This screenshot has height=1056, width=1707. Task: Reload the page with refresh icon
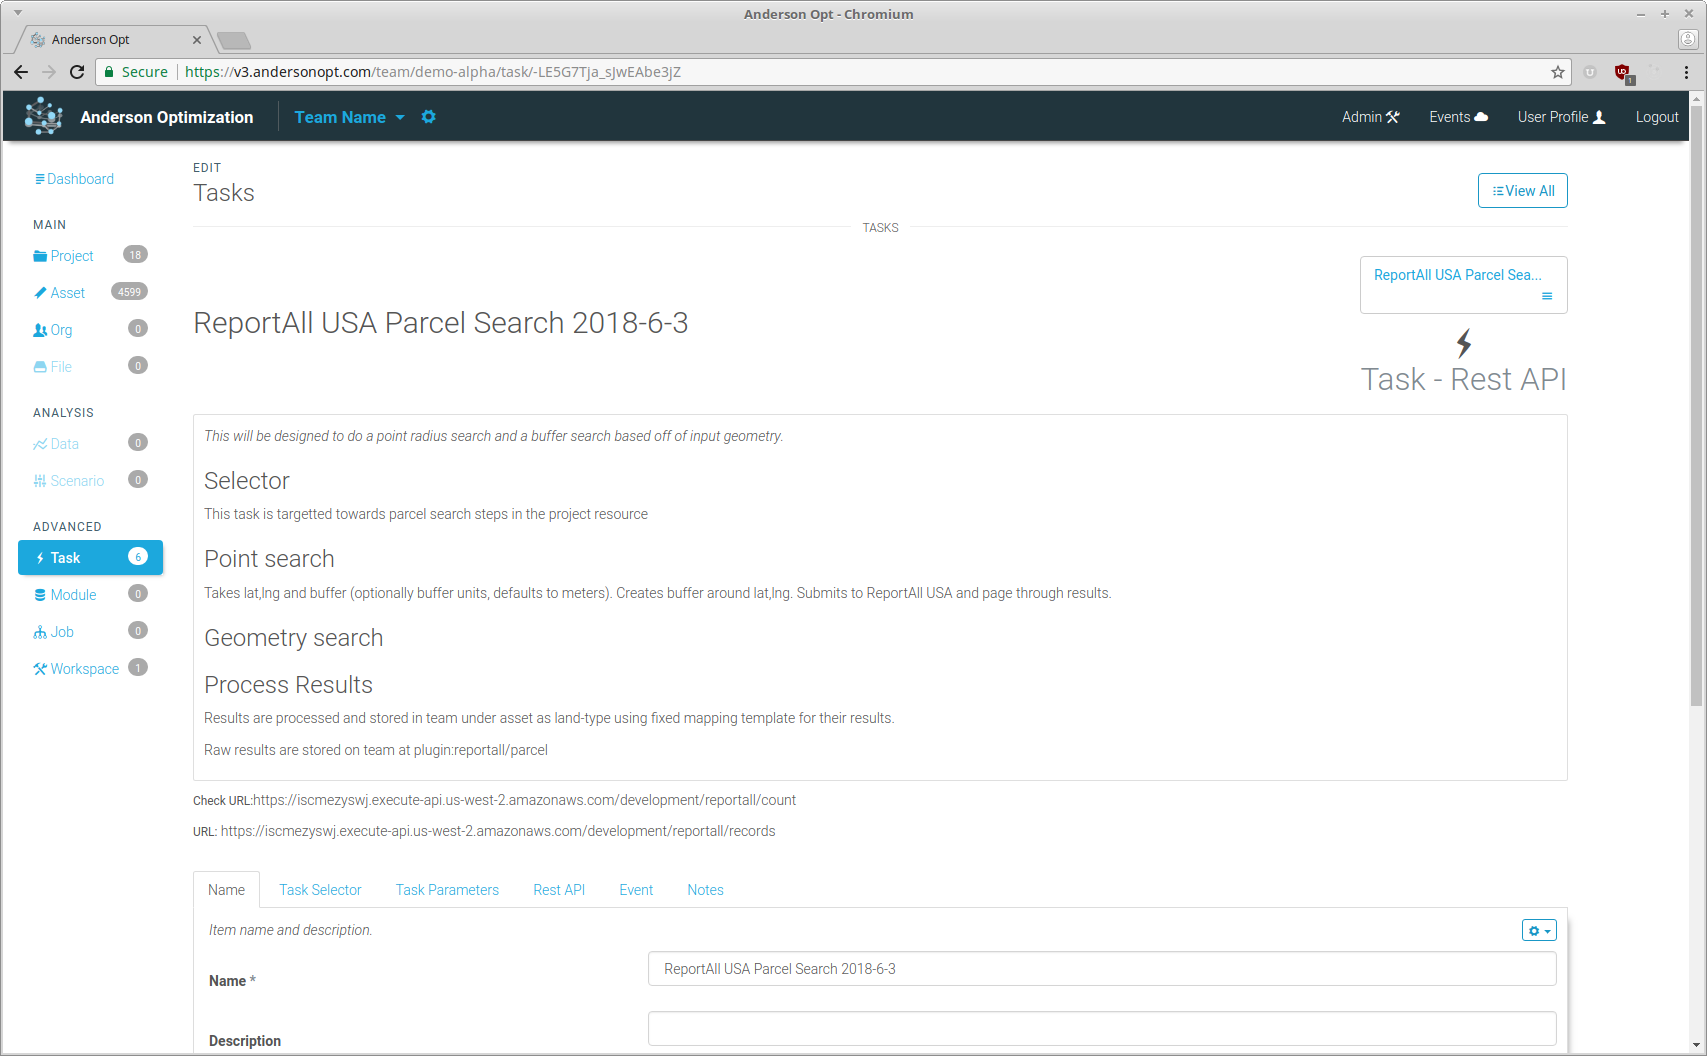pos(77,72)
